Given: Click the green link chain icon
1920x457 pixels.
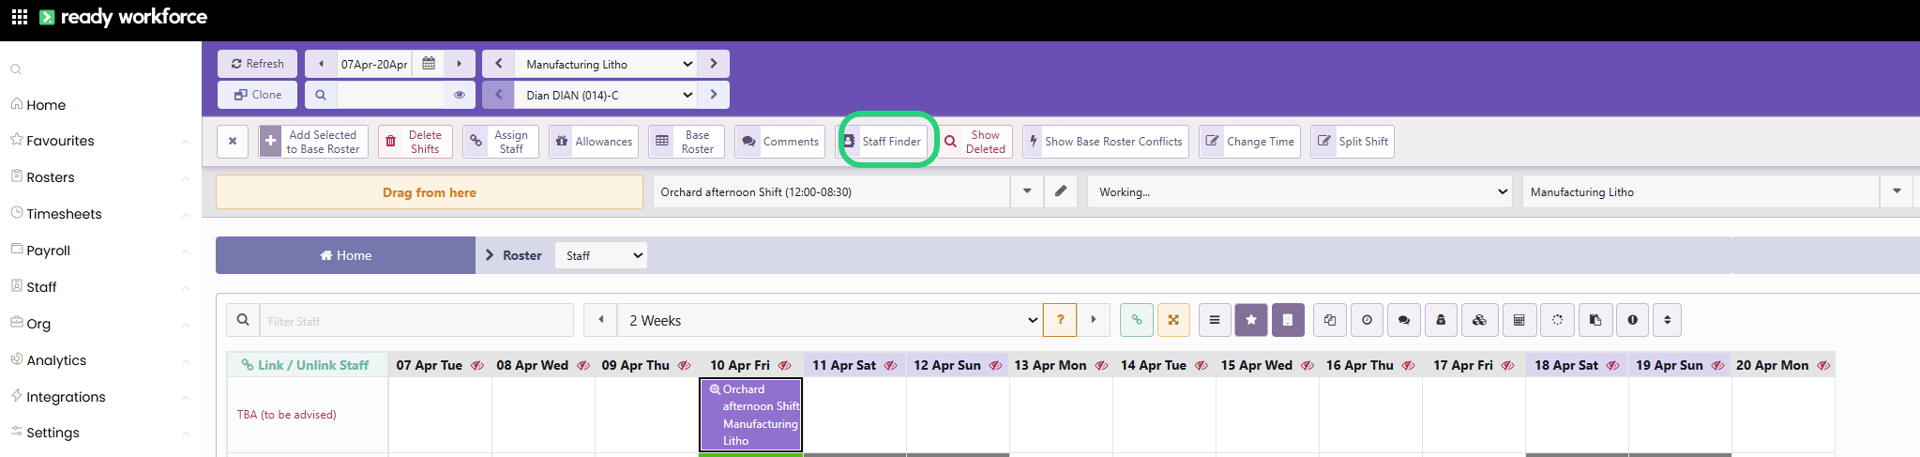Looking at the screenshot, I should click(x=1137, y=320).
